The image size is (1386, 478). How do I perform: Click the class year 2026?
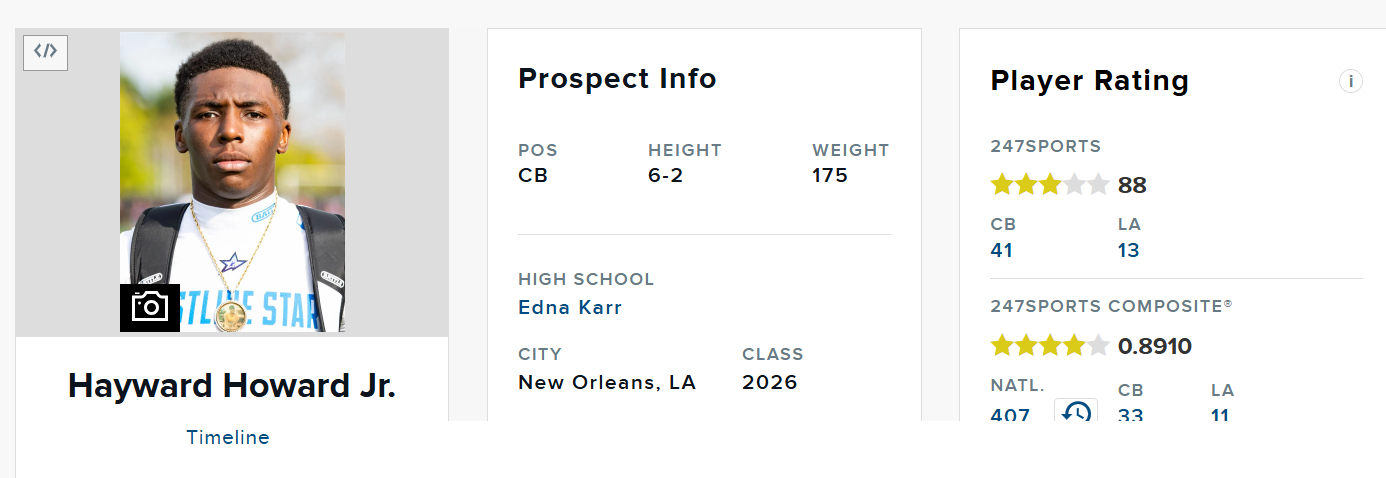coord(770,382)
